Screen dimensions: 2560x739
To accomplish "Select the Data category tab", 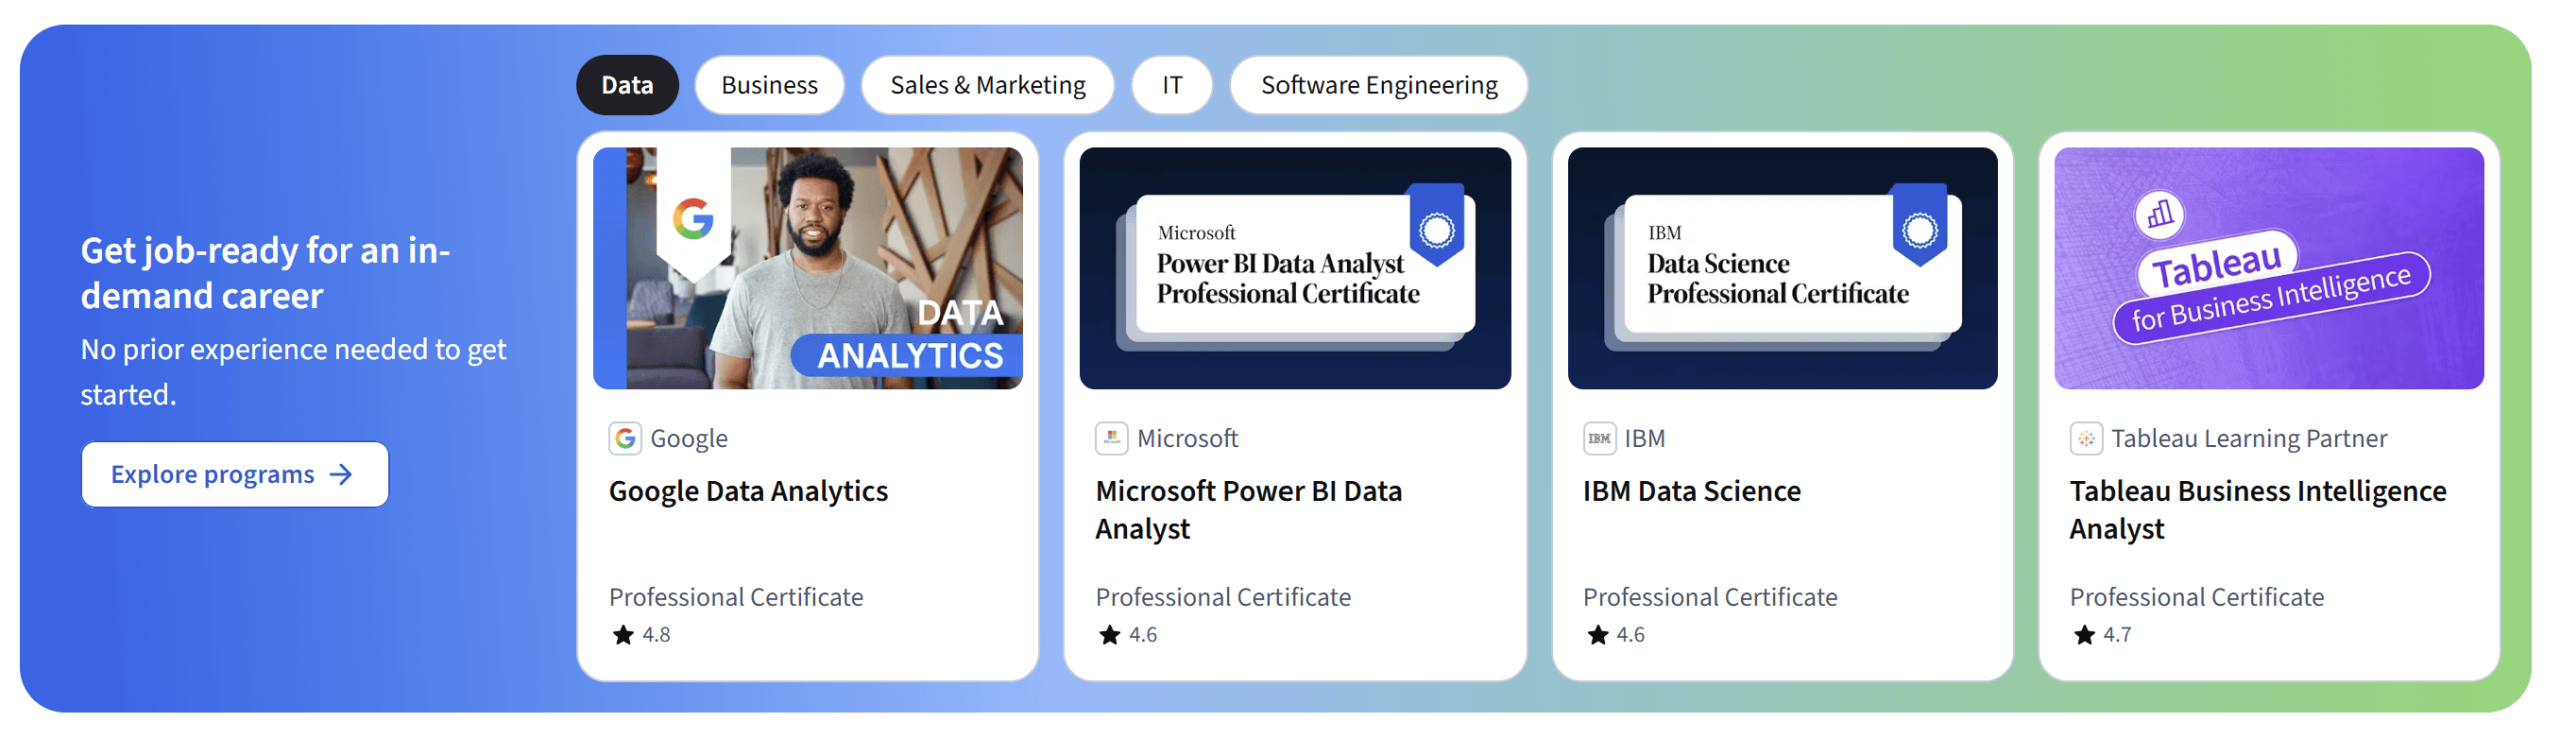I will coord(627,85).
